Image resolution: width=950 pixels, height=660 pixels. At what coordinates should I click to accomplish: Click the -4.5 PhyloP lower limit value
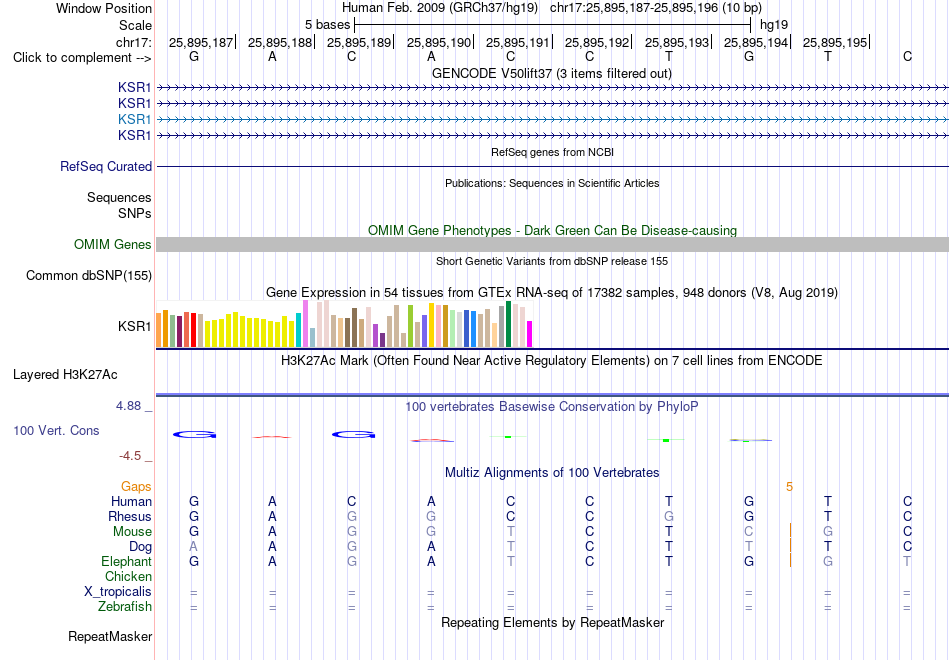click(x=130, y=456)
